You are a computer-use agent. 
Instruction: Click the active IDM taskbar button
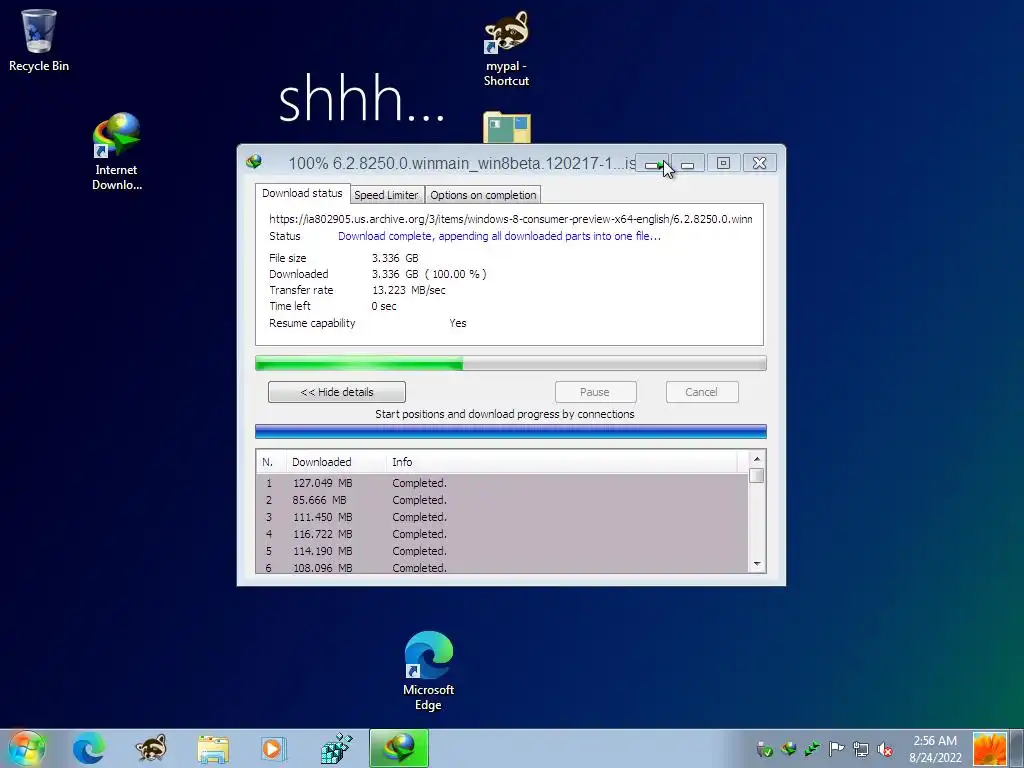coord(399,748)
